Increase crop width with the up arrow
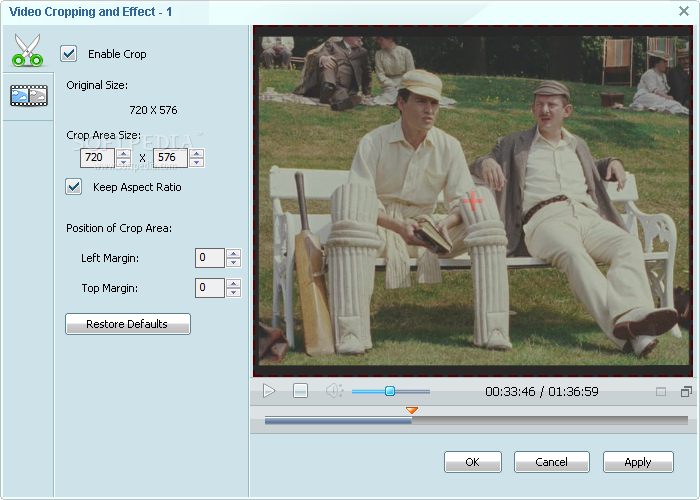700x500 pixels. point(123,153)
